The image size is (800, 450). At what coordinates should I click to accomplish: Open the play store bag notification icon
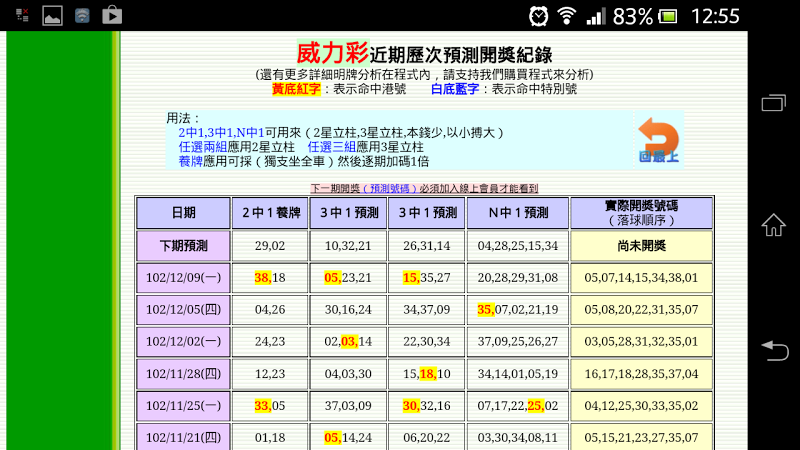click(112, 15)
